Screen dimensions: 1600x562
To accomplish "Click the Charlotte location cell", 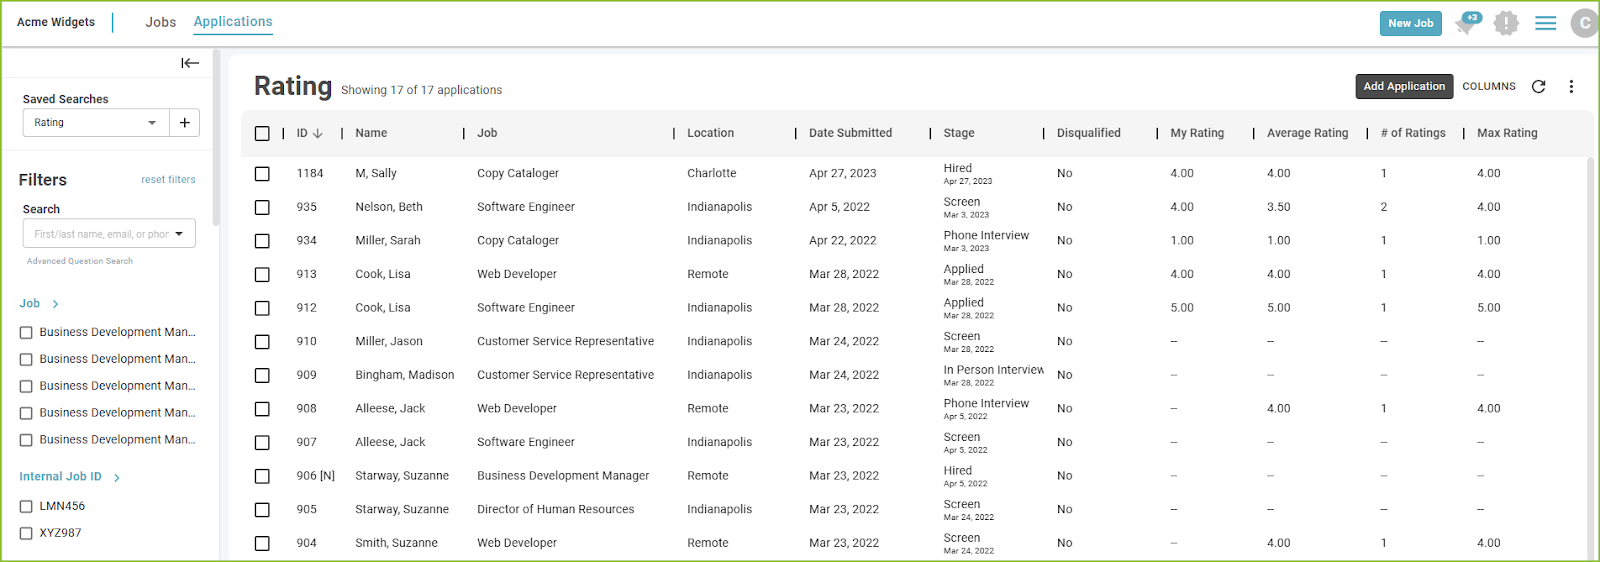I will point(712,174).
